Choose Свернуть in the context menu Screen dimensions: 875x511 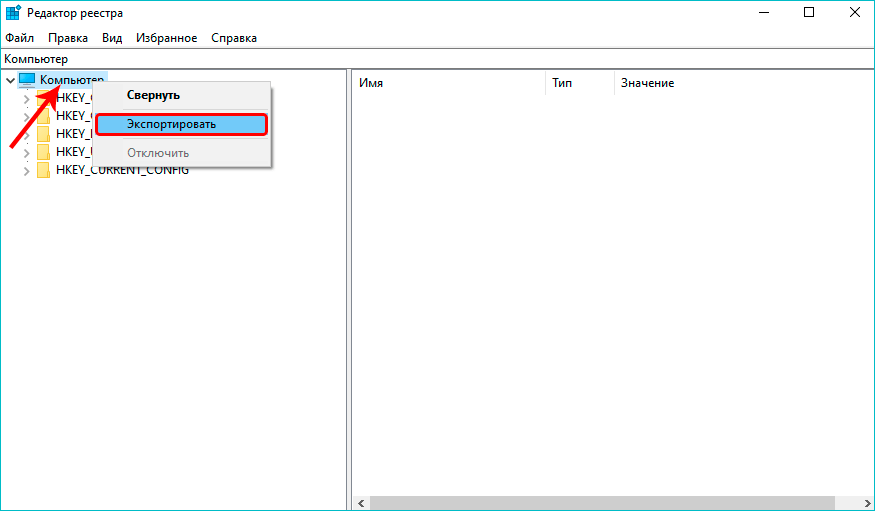point(182,95)
